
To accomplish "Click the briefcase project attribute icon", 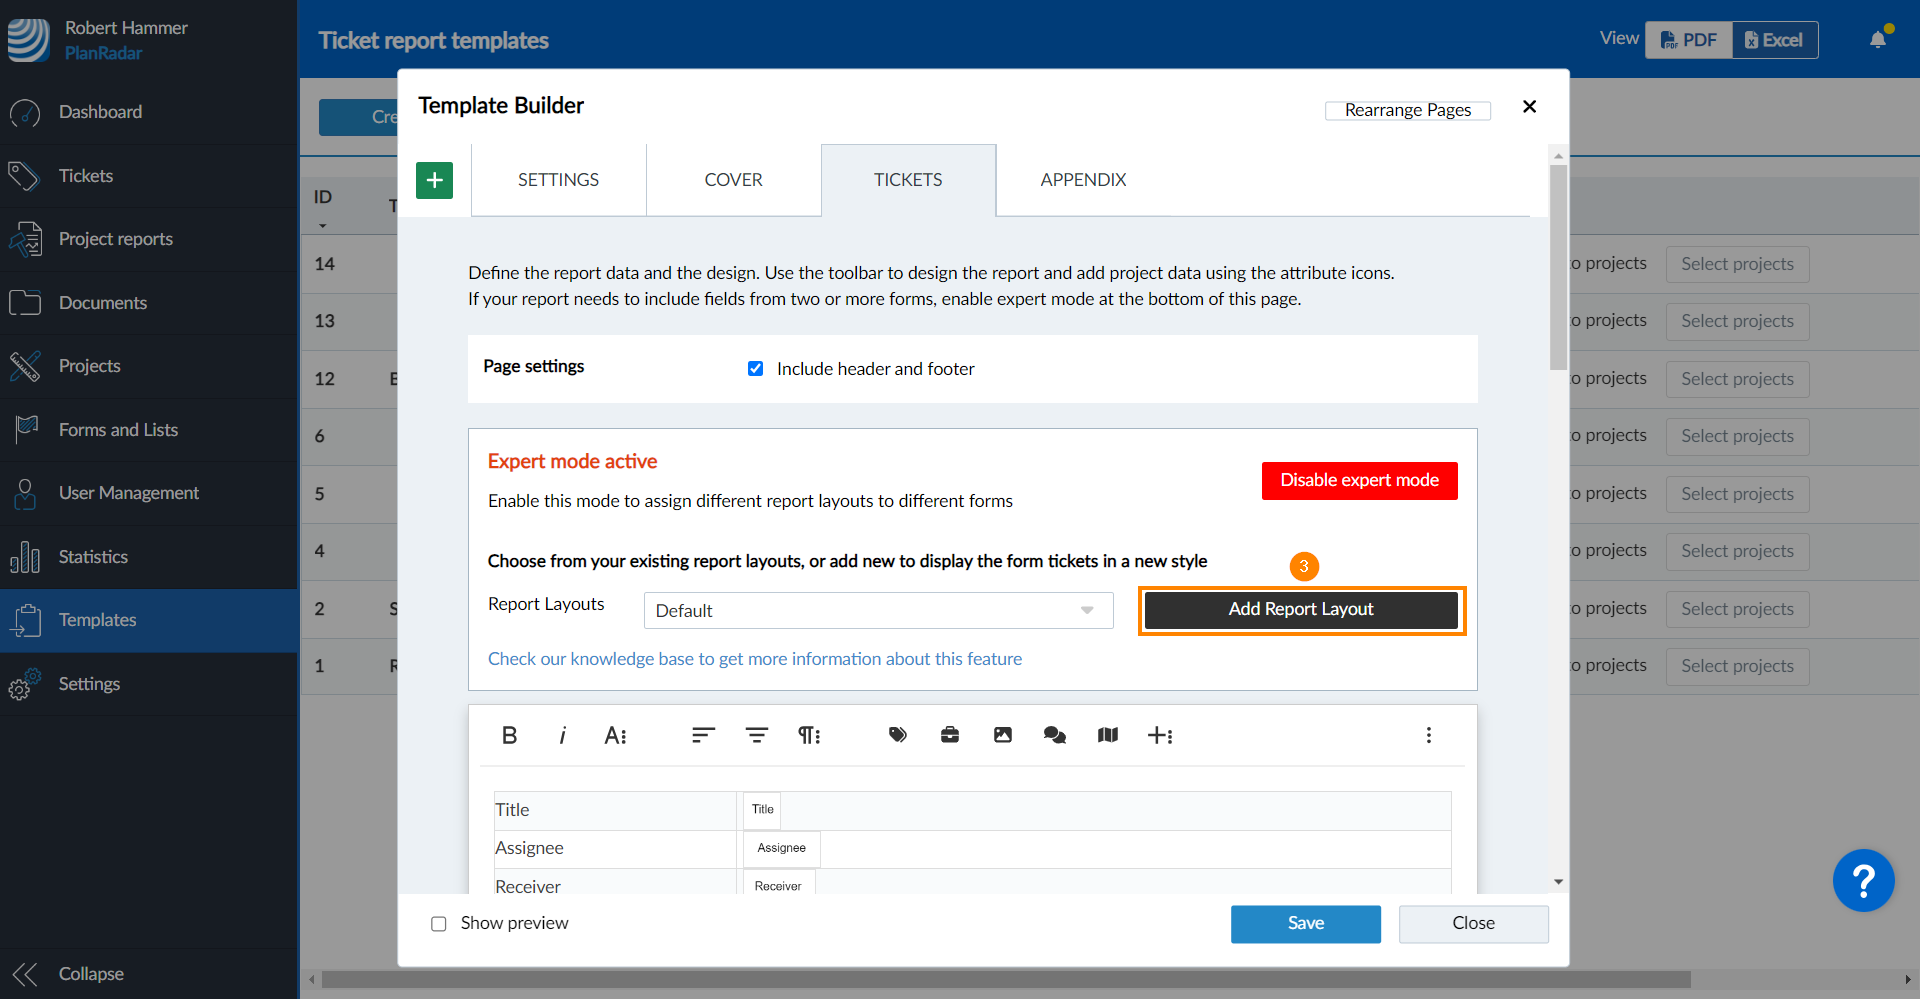I will [x=950, y=735].
